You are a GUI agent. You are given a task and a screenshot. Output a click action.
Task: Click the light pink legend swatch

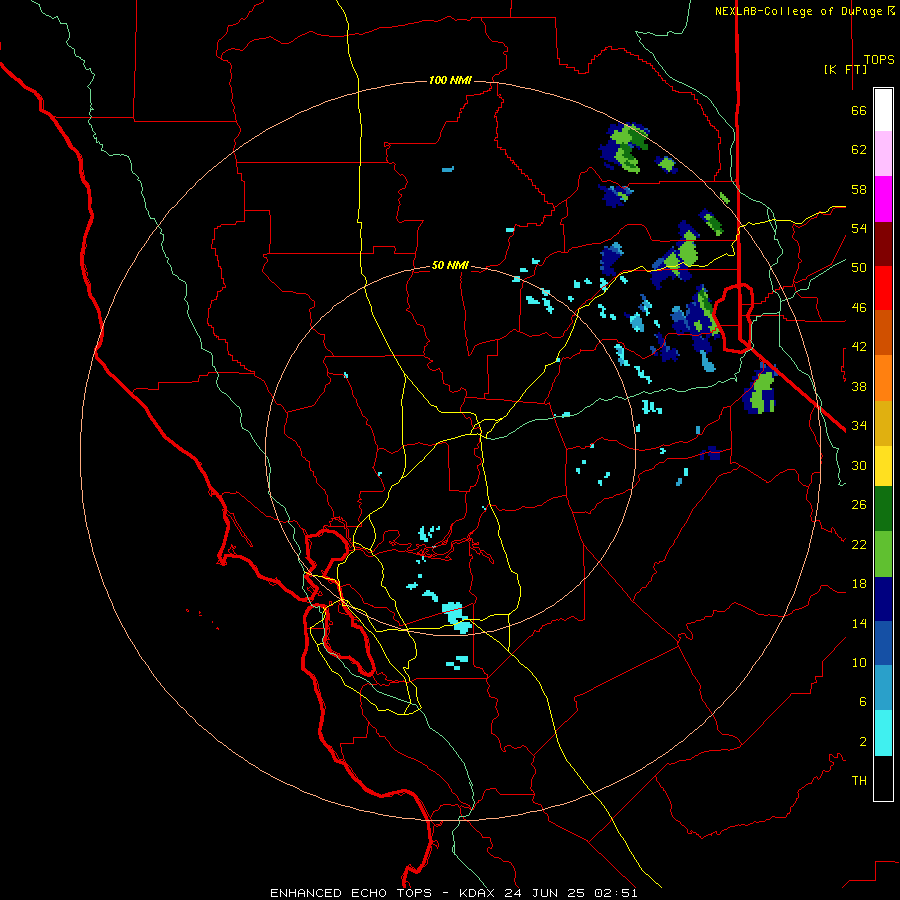883,153
